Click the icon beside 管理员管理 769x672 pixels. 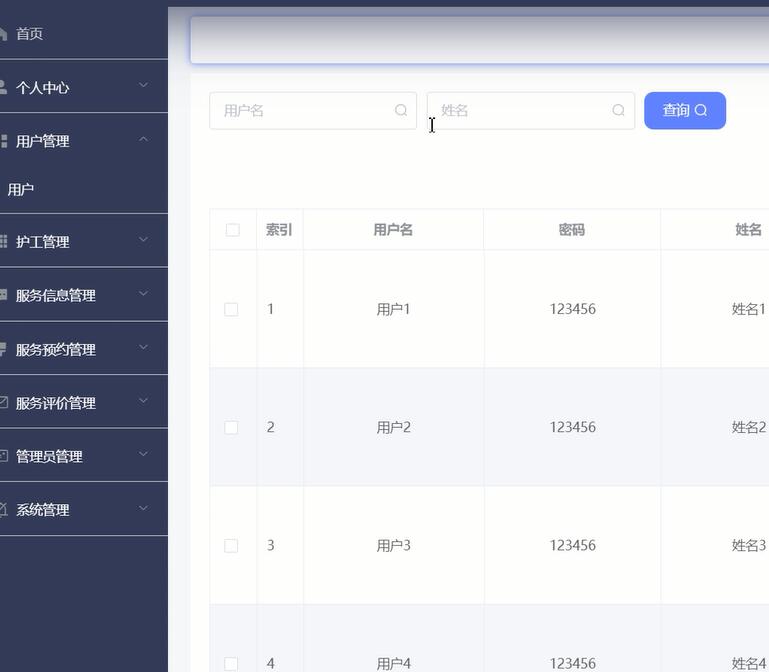(x=3, y=456)
